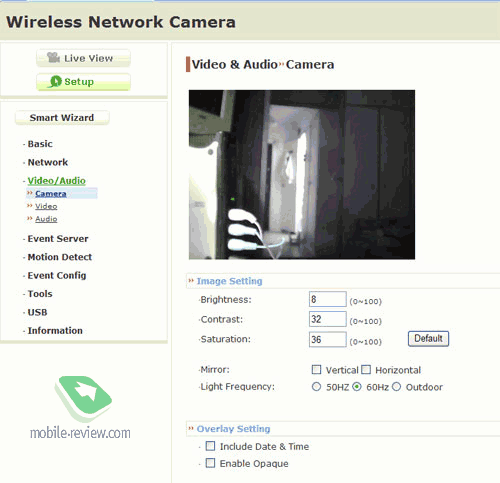Click the green Setup icon
500x483 pixels.
[x=55, y=81]
